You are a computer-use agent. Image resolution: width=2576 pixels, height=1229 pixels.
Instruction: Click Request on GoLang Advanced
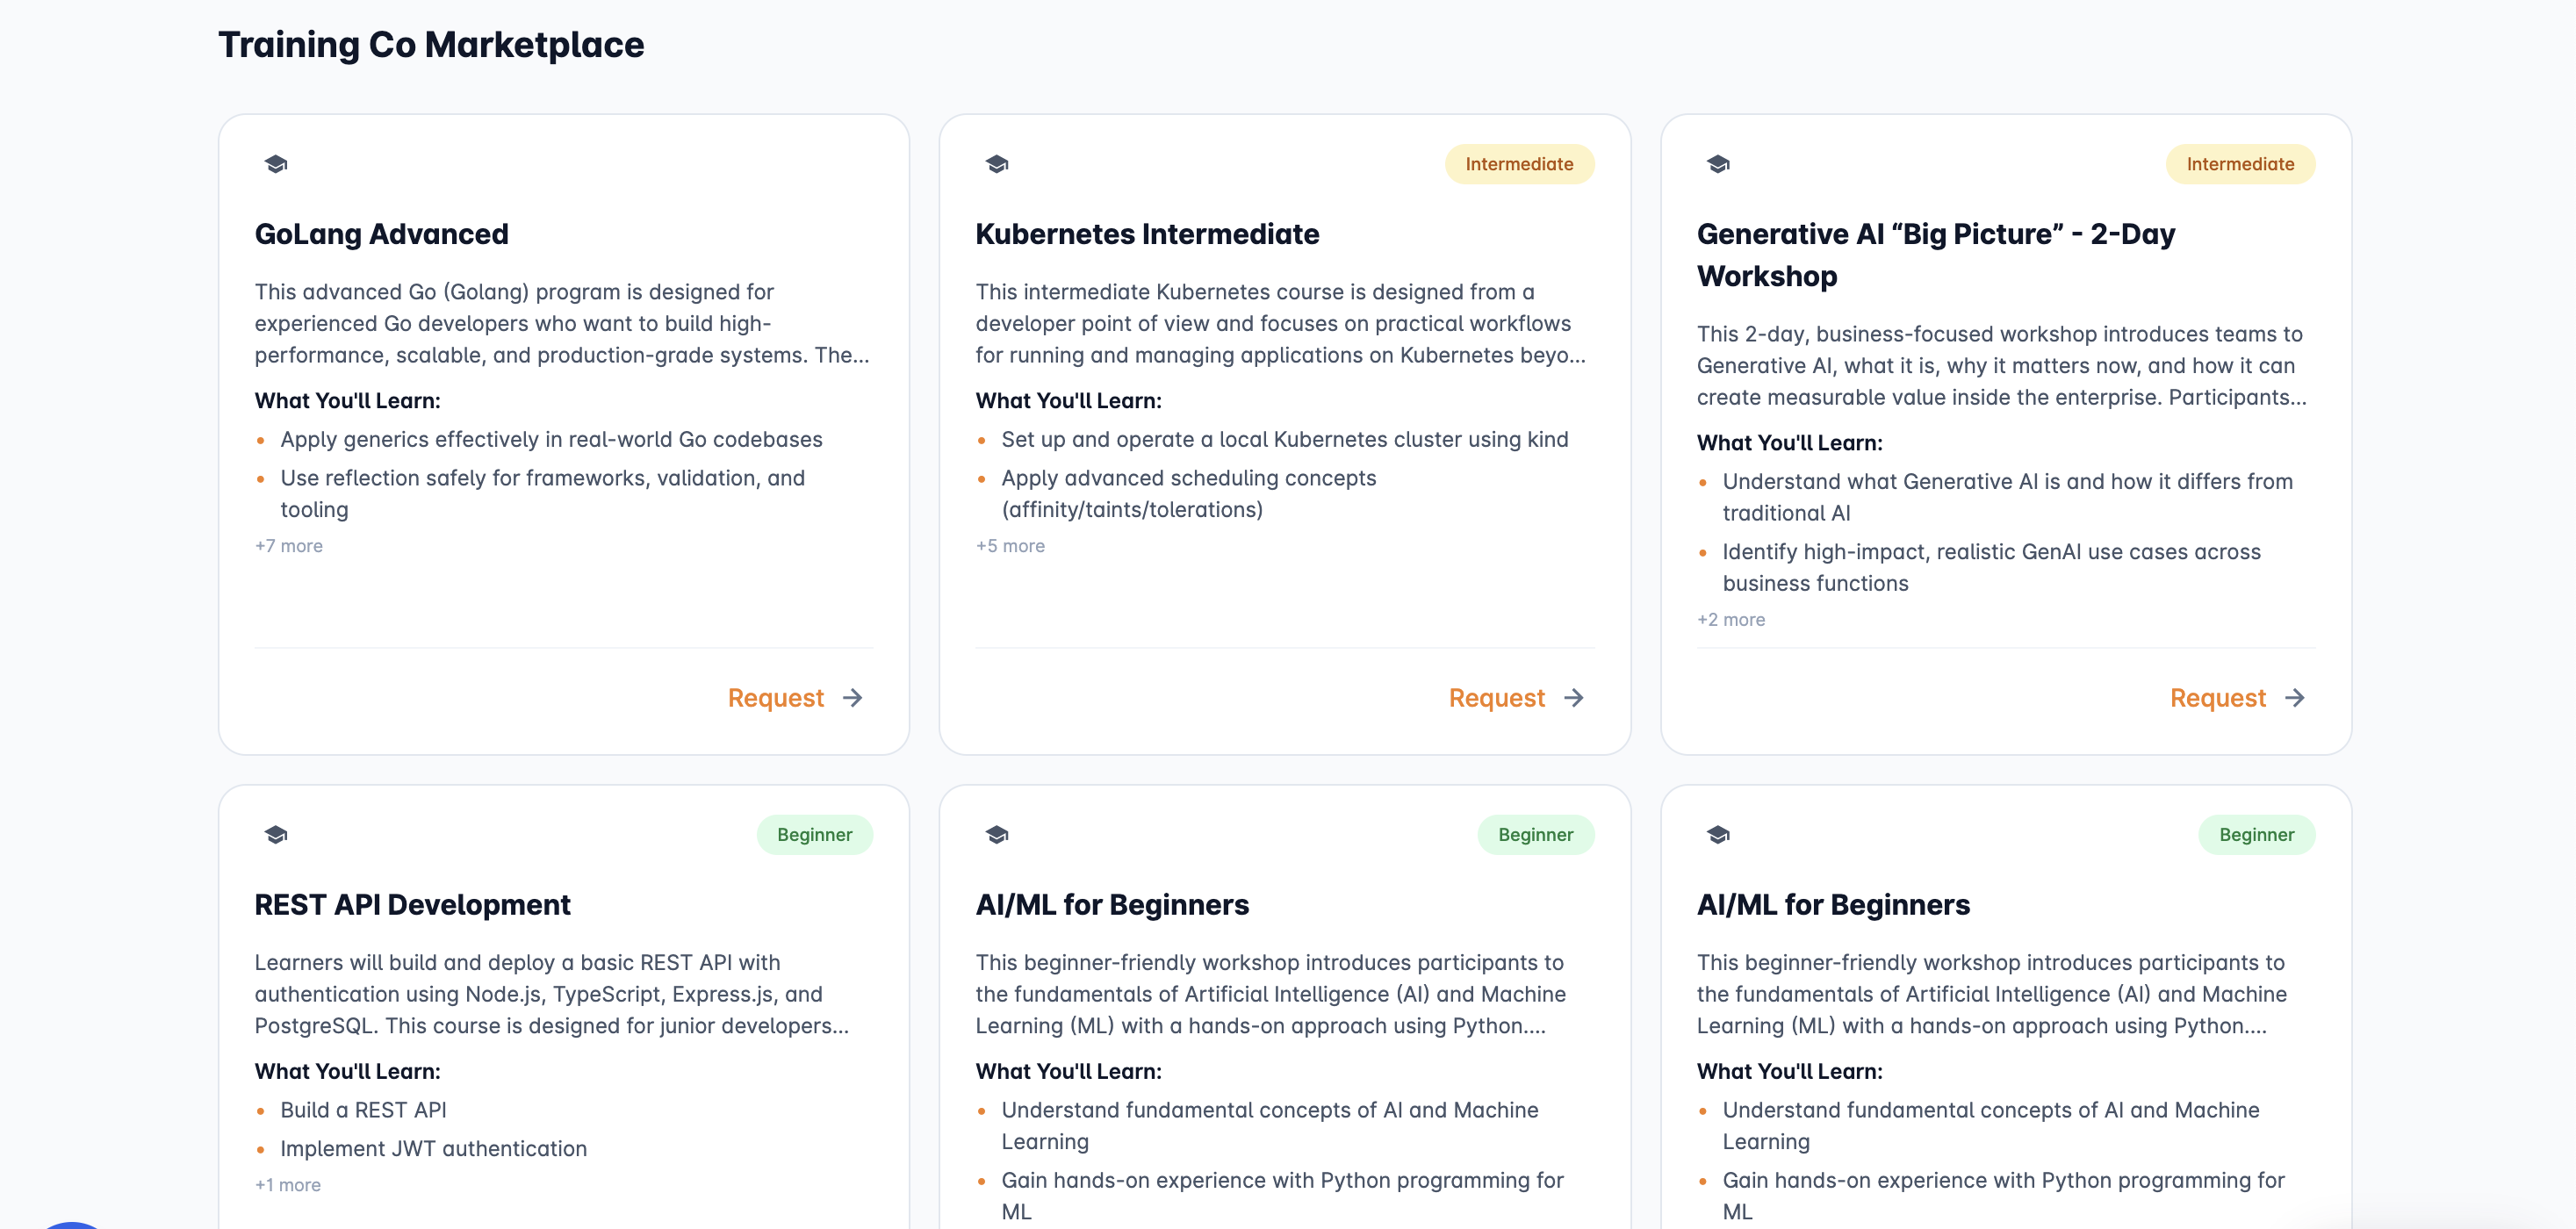coord(776,697)
